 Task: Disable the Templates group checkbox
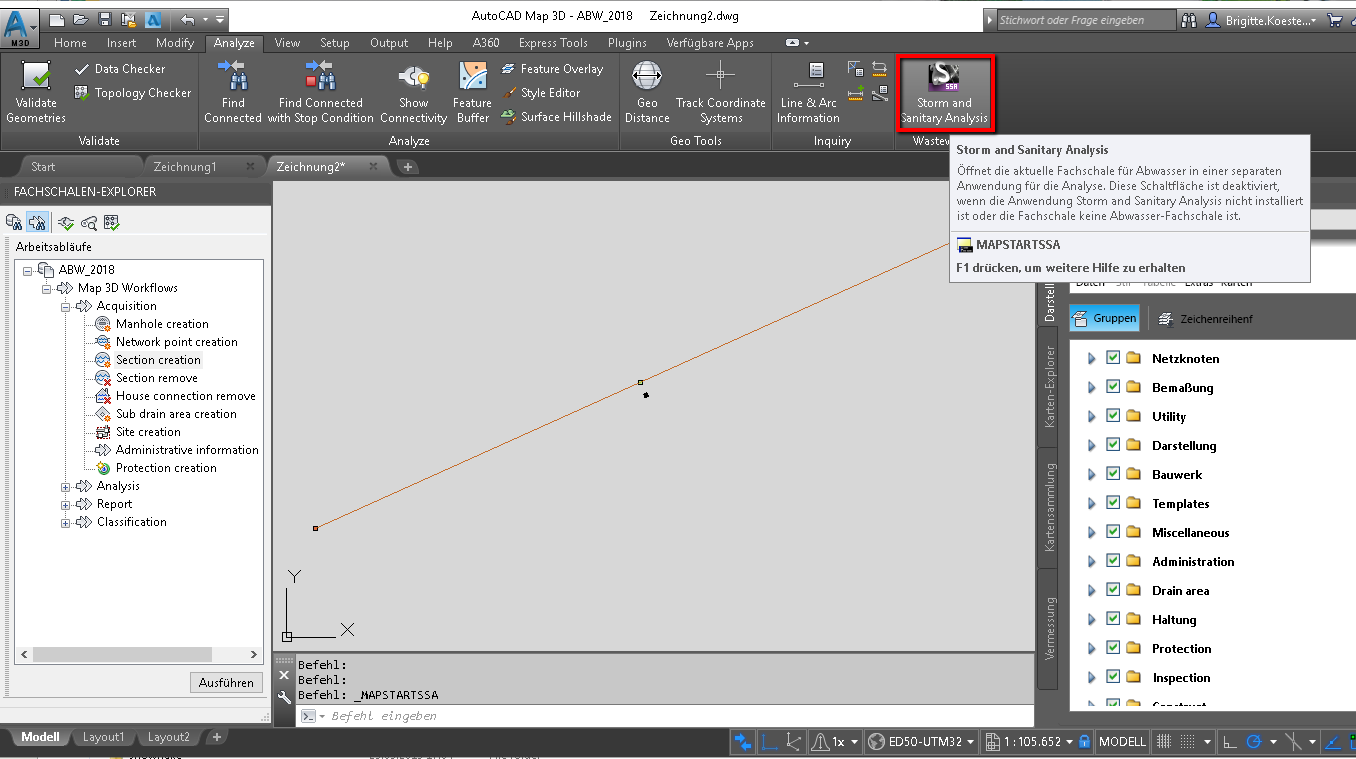(1113, 503)
